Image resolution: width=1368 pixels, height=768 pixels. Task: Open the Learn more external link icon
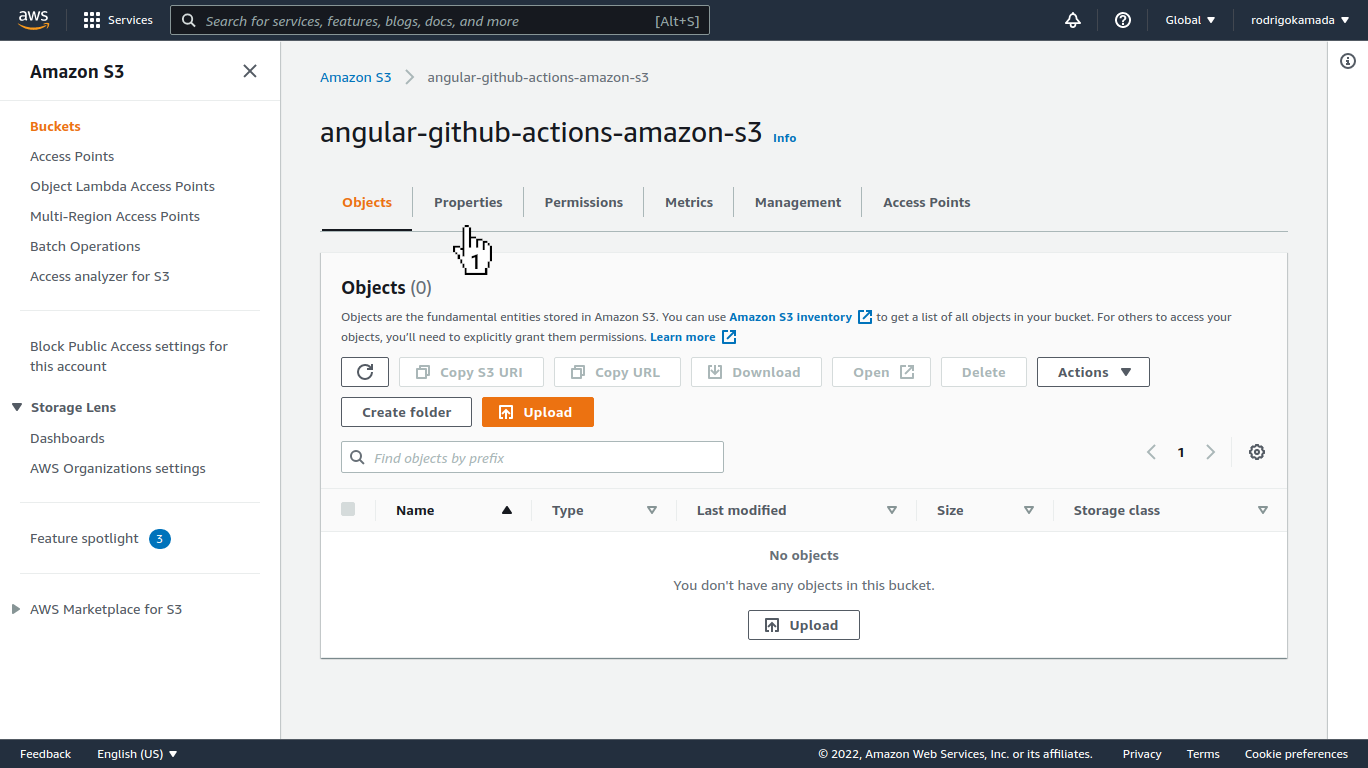click(x=729, y=337)
